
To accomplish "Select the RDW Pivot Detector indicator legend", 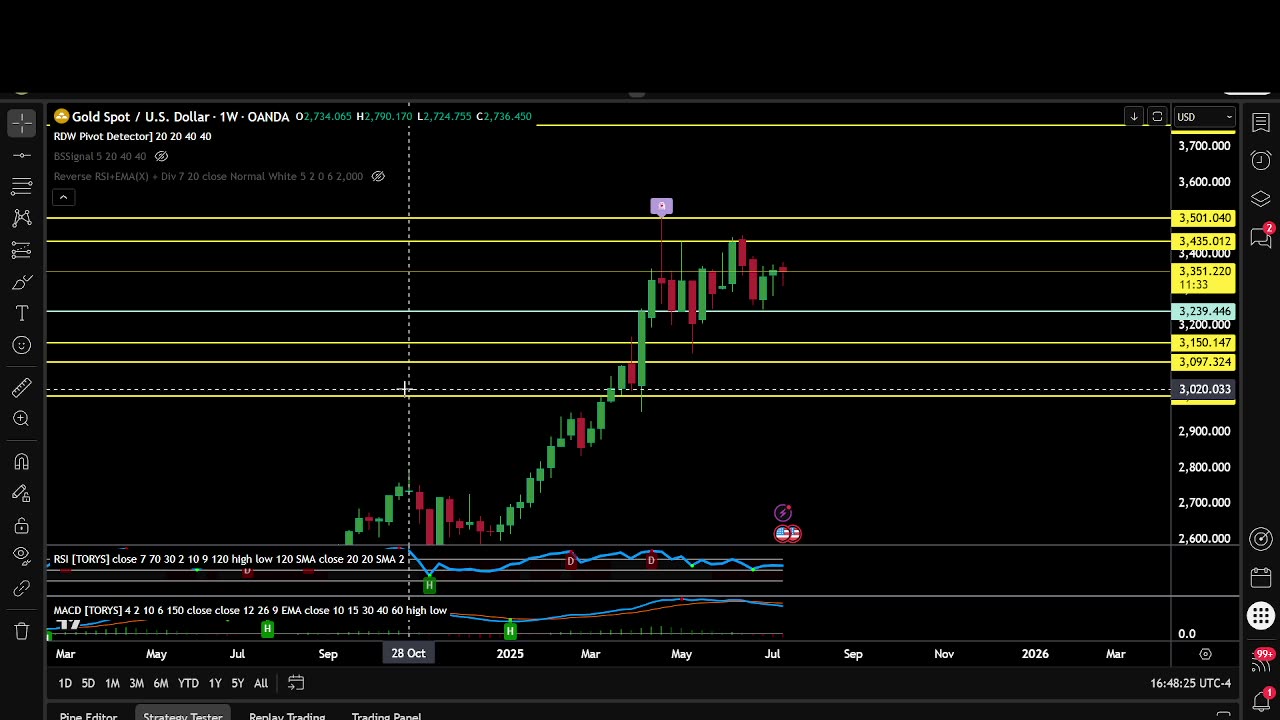I will 133,137.
